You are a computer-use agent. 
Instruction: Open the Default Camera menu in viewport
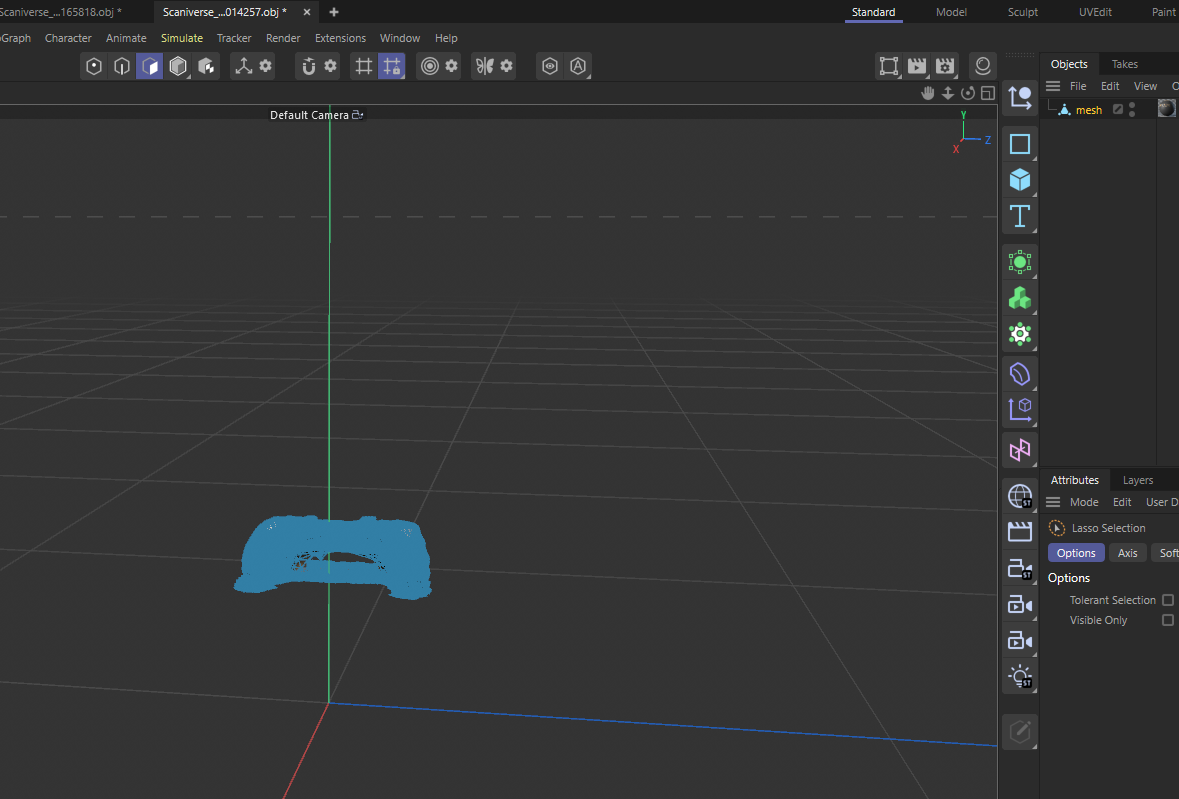[310, 114]
